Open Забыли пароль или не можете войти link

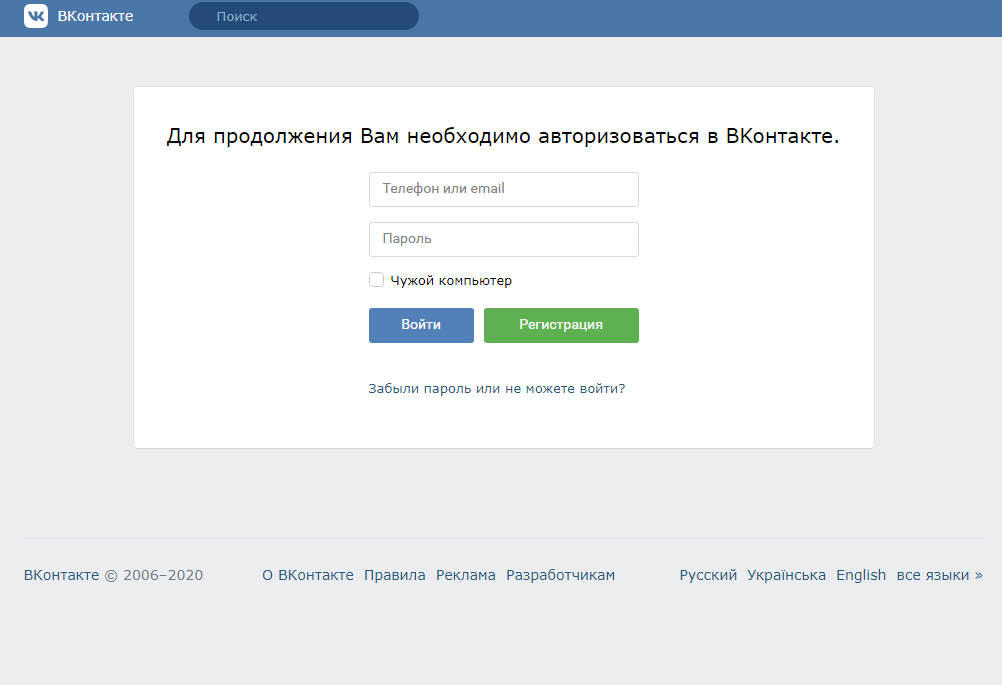pyautogui.click(x=497, y=389)
